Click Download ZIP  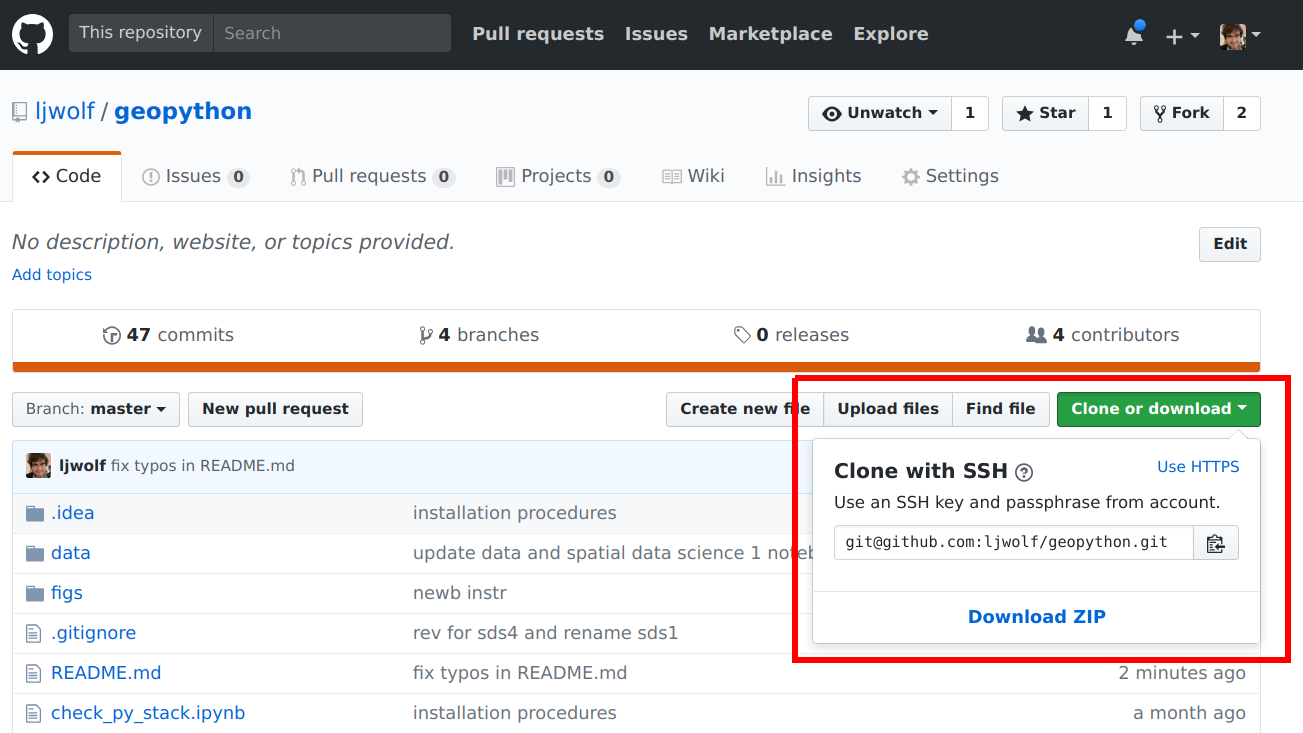coord(1037,617)
